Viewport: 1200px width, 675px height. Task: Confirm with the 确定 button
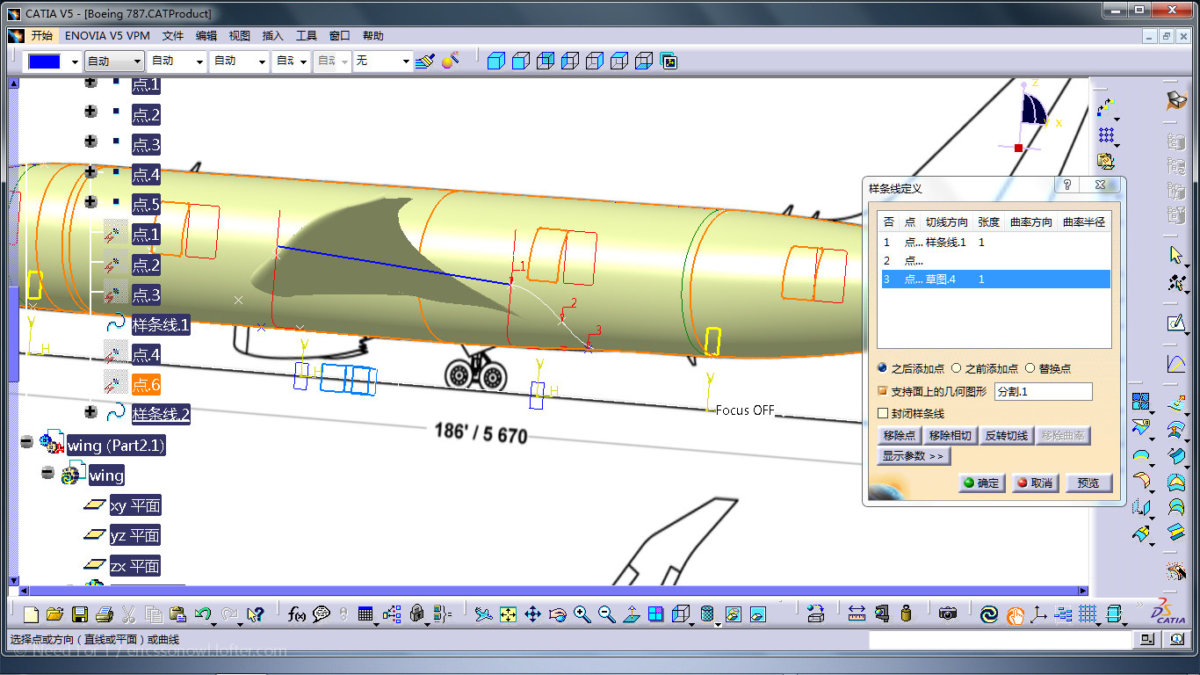tap(981, 483)
